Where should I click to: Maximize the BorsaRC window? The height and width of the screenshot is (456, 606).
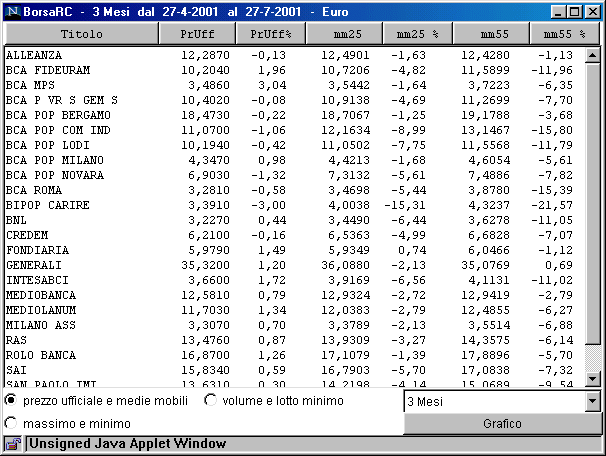coord(574,12)
